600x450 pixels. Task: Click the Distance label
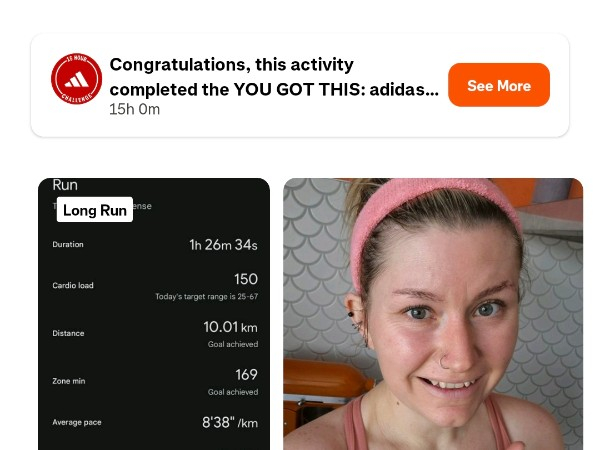(x=68, y=333)
